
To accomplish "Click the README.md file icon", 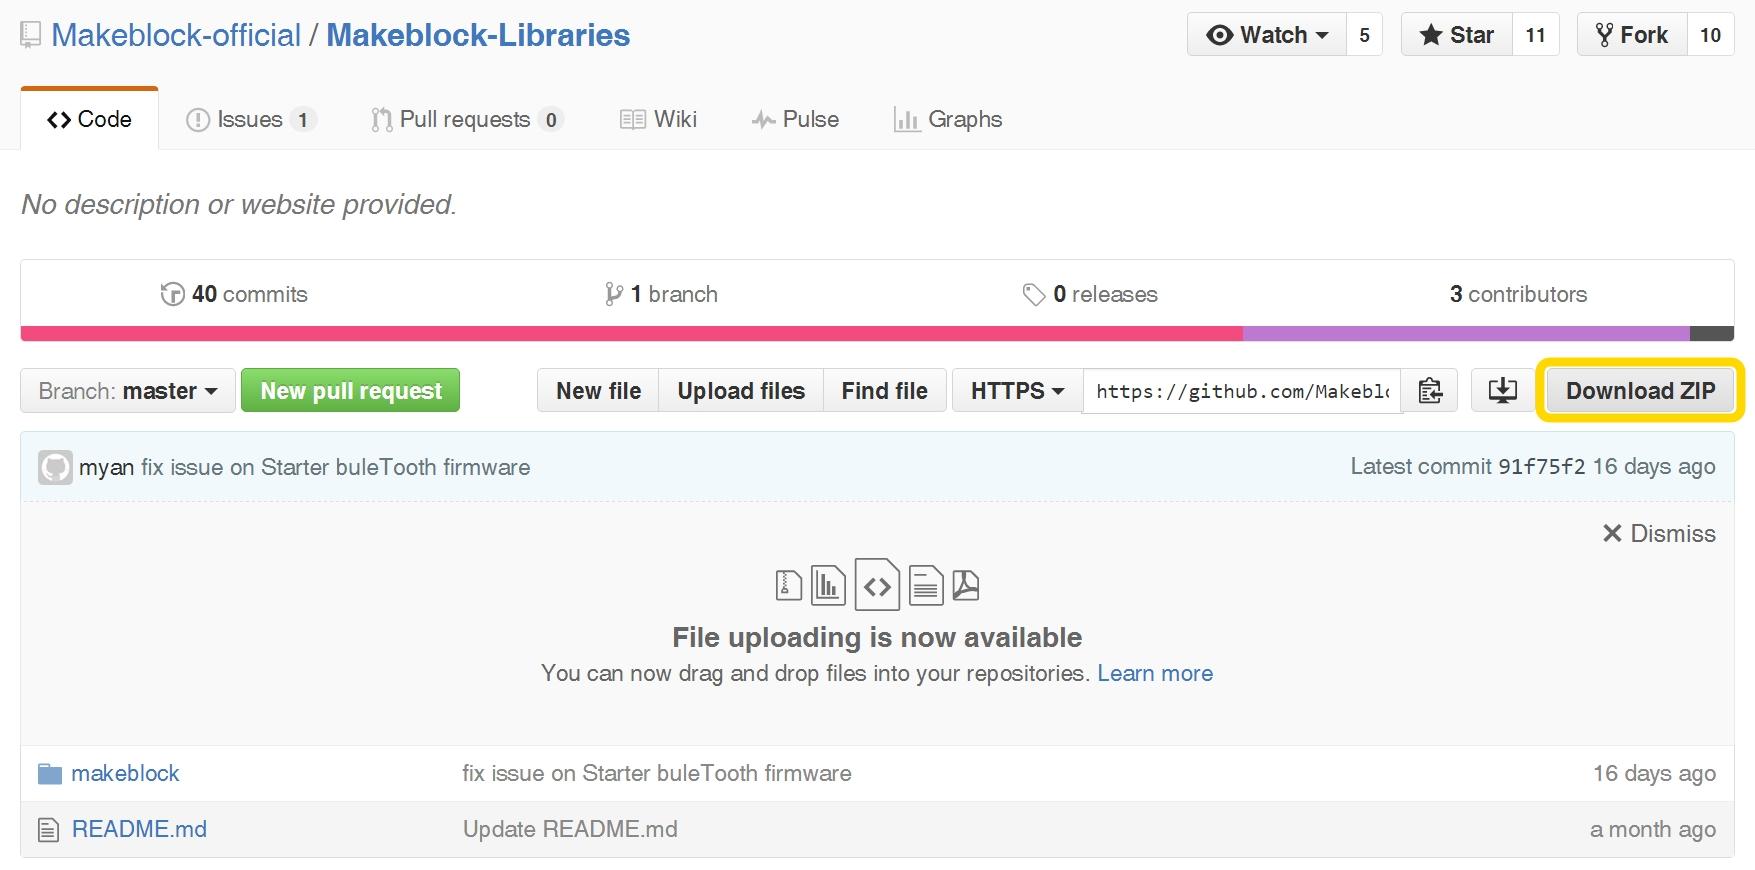I will 48,830.
